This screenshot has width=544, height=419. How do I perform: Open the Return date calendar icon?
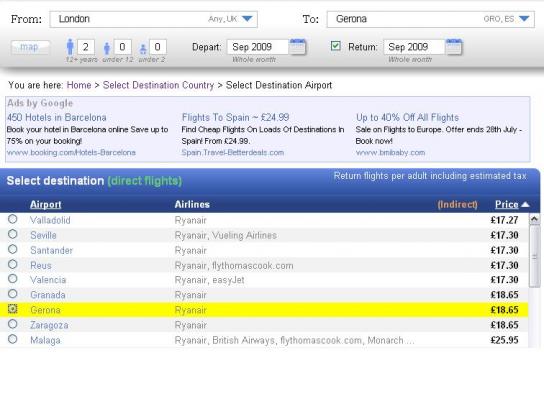tap(454, 47)
